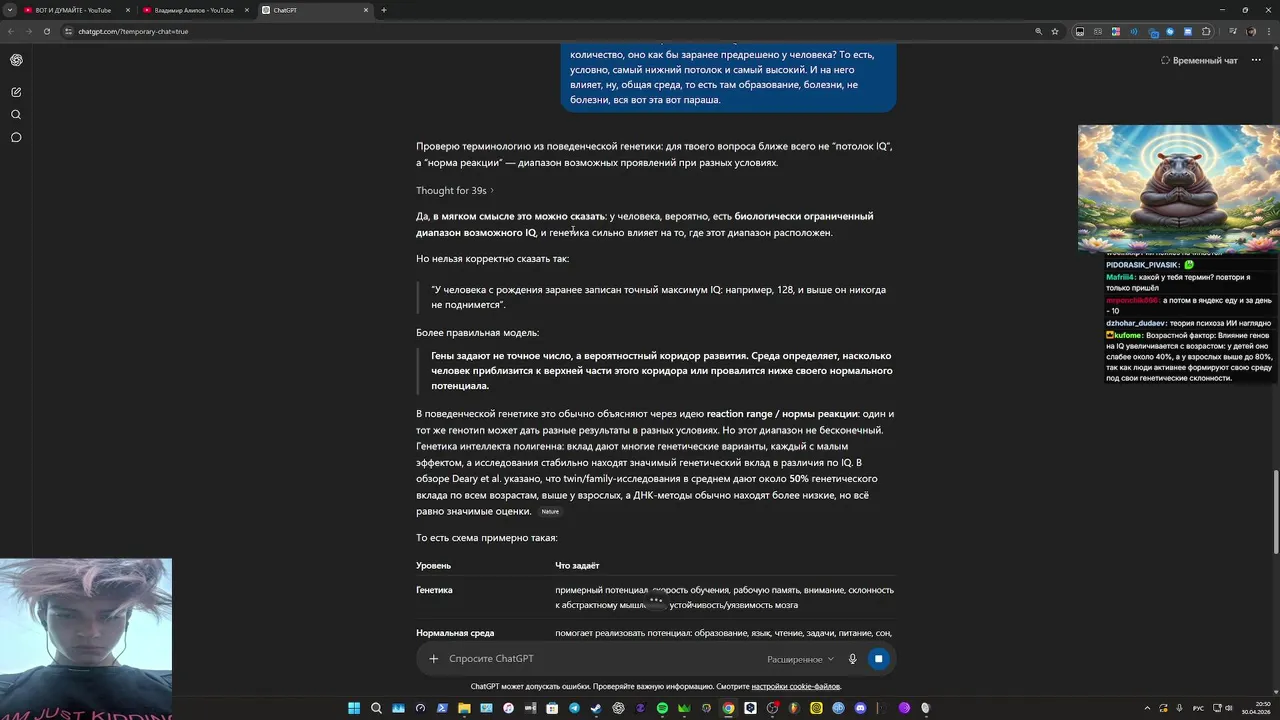
Task: Open the ChatGPT app icon in taskbar
Action: point(618,708)
